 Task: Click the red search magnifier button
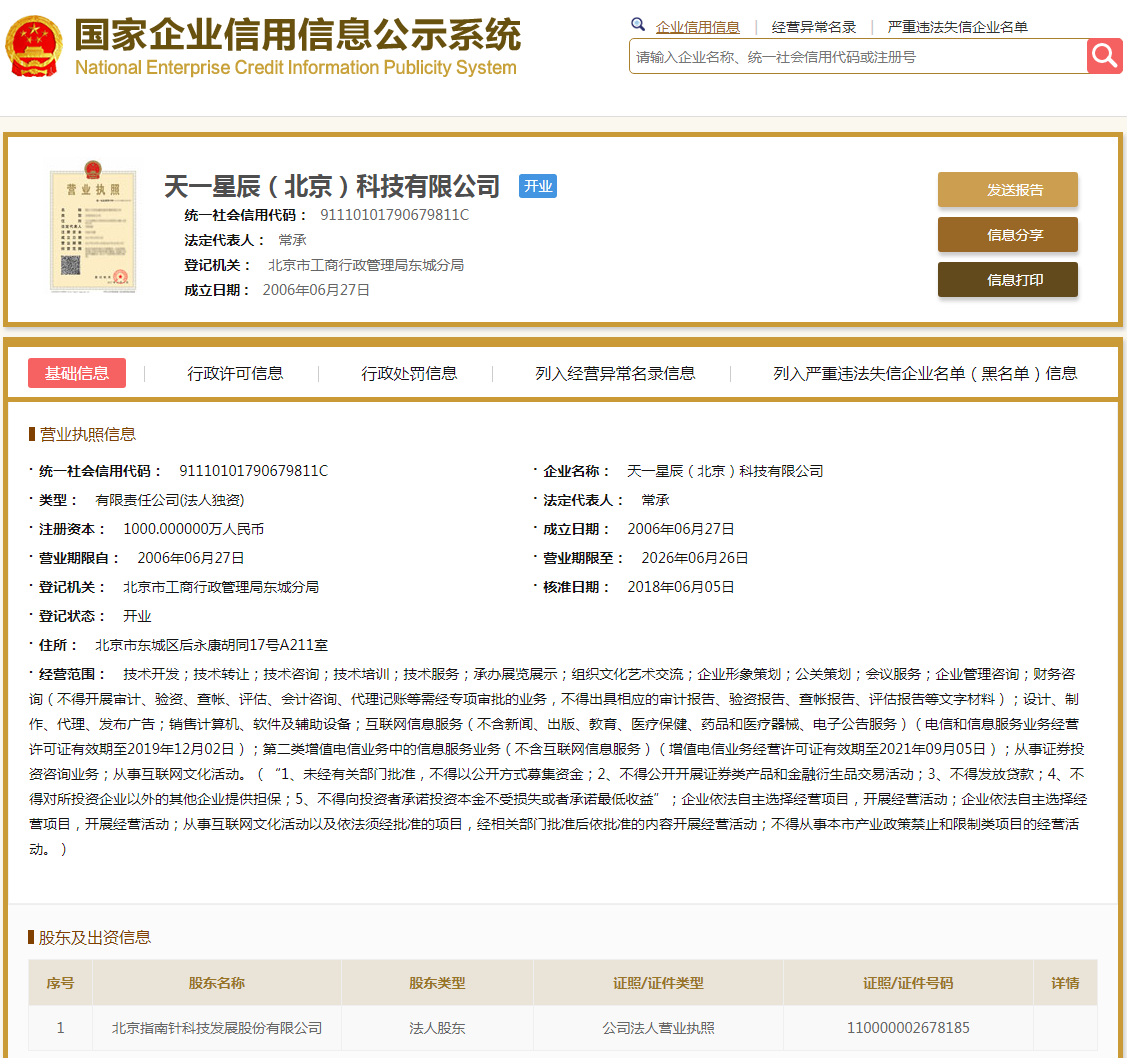(1105, 56)
